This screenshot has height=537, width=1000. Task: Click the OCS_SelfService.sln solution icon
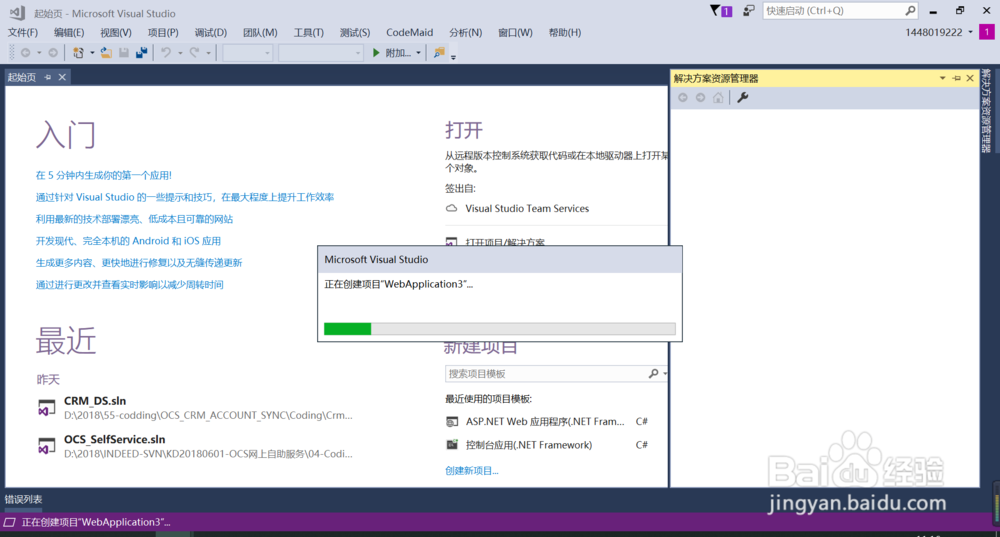47,445
